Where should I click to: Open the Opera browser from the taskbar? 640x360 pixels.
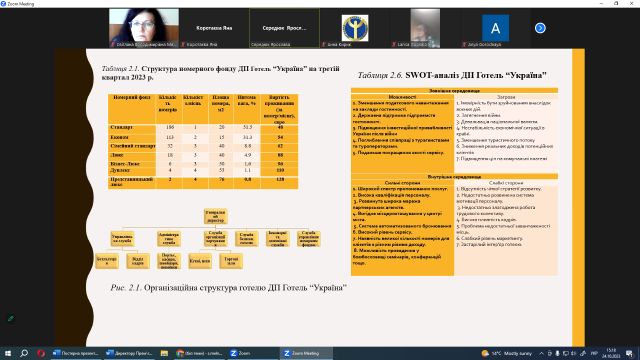41,353
